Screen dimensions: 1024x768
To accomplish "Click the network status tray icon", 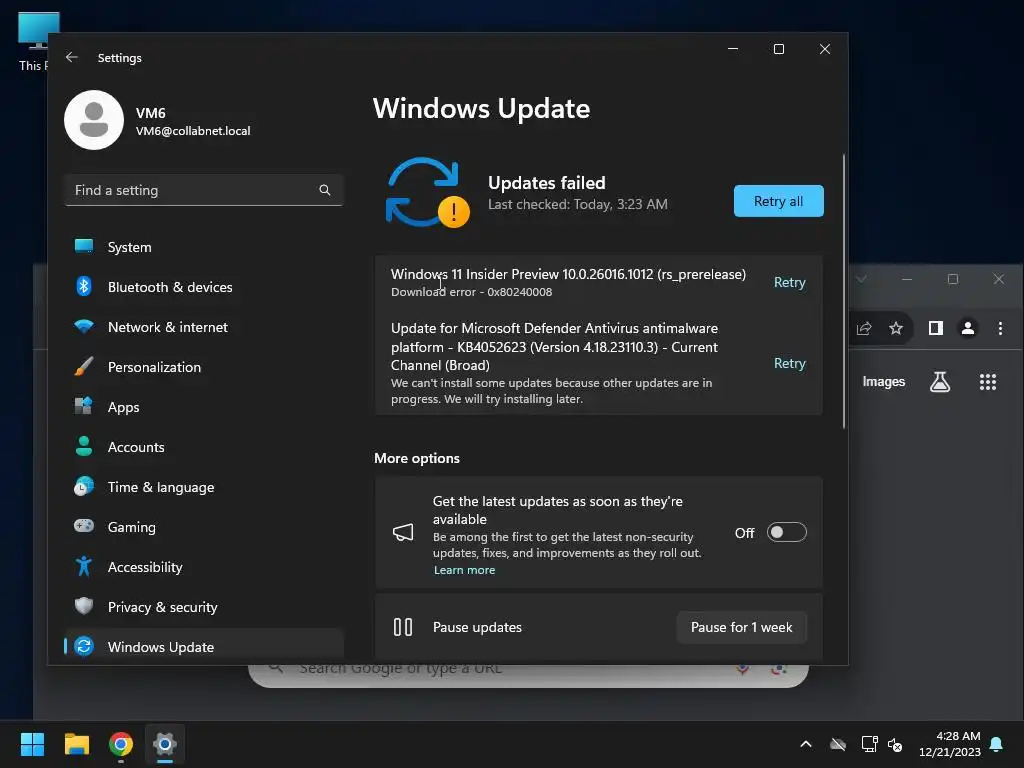I will pyautogui.click(x=869, y=744).
